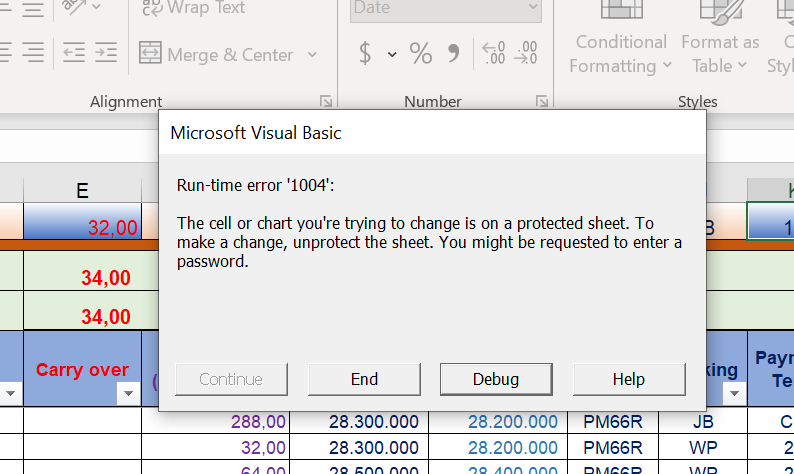Click the greyed-out Continue button
794x474 pixels.
[231, 379]
